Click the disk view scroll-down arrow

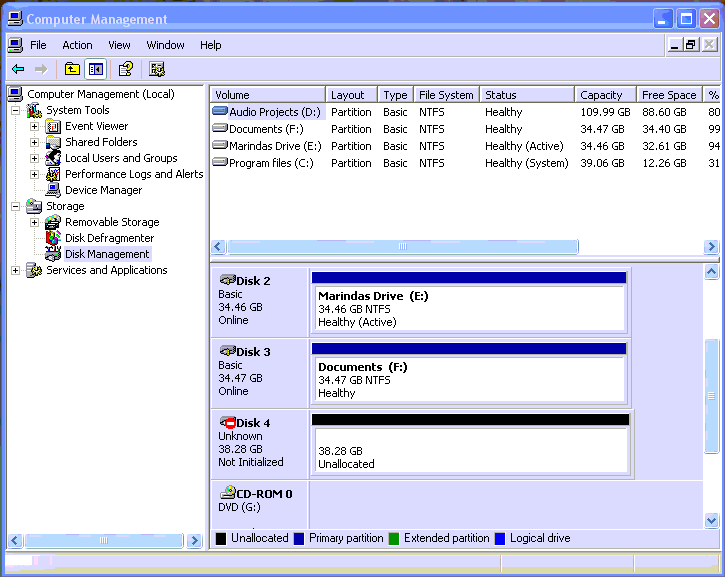click(x=711, y=521)
